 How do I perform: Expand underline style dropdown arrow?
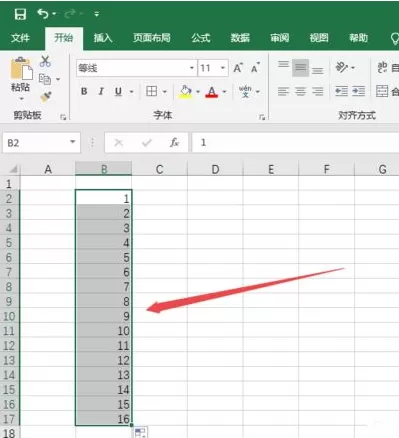pos(131,92)
